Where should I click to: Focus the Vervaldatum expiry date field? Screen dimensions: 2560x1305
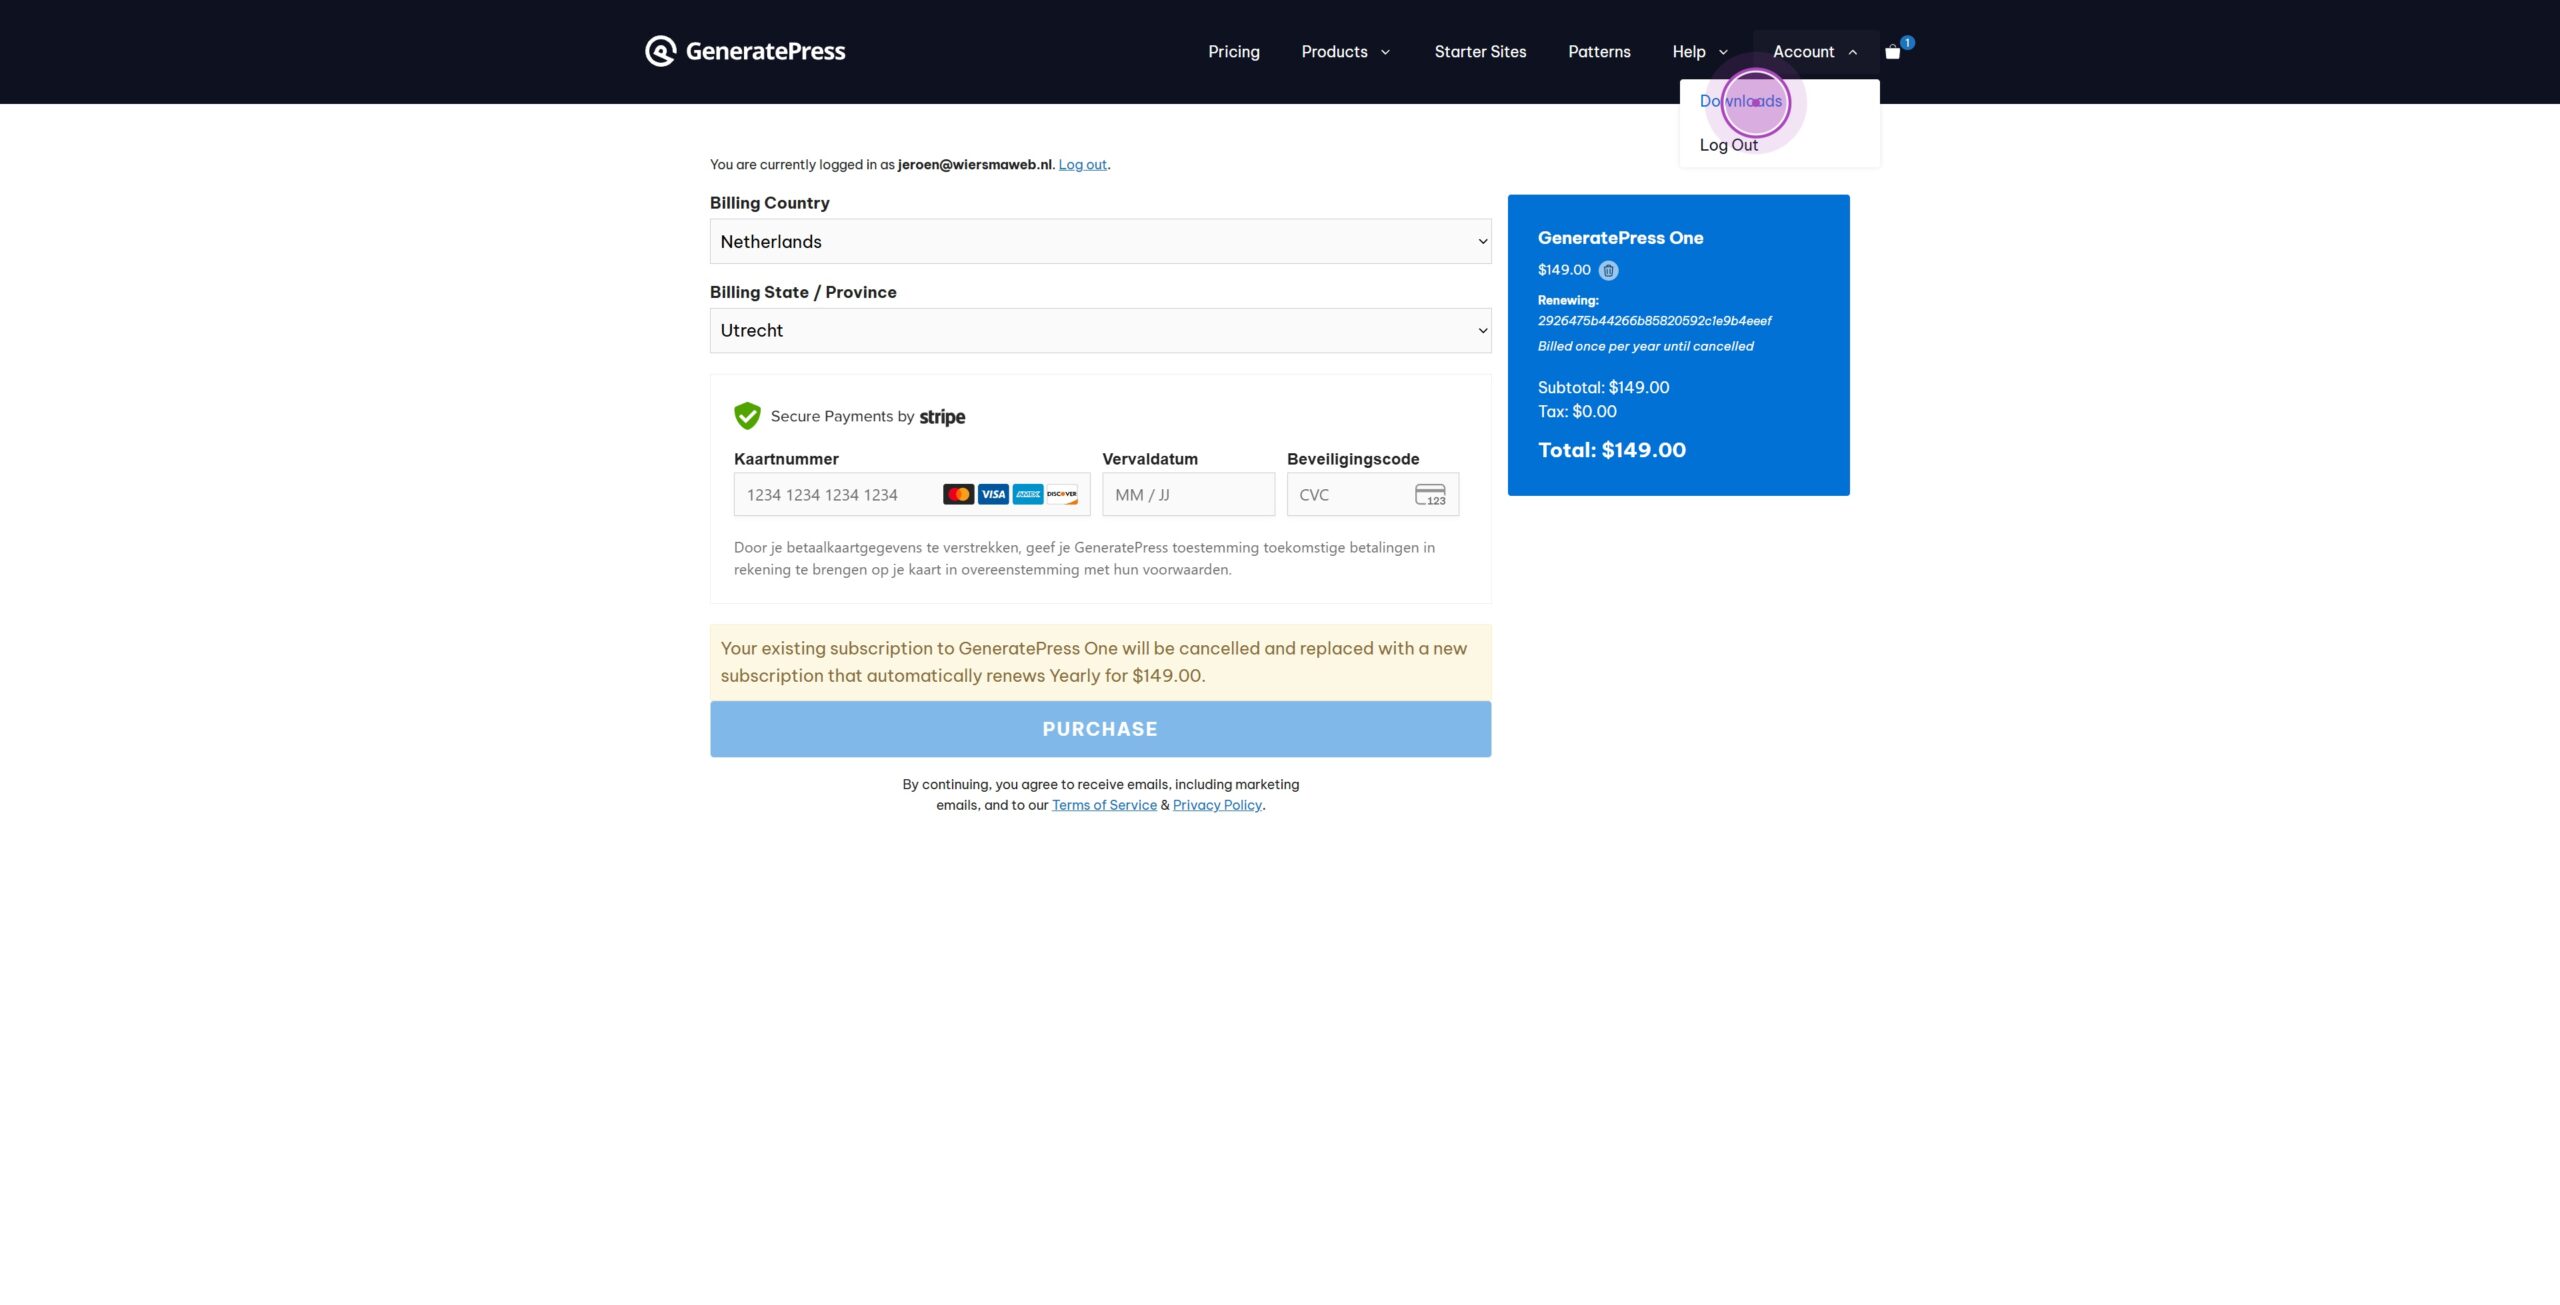(1188, 494)
